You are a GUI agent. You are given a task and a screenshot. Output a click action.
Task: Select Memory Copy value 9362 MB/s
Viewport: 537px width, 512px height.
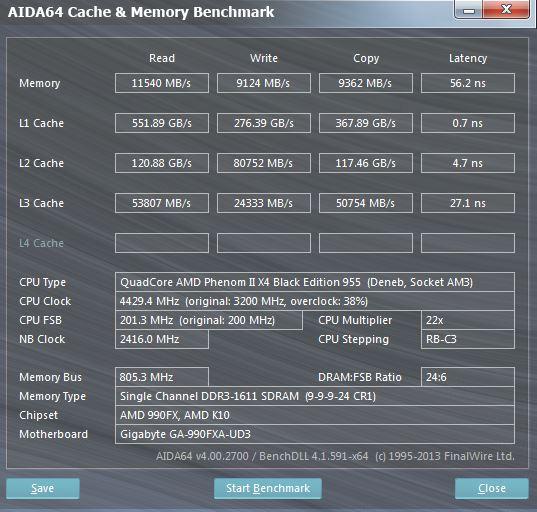(x=366, y=83)
